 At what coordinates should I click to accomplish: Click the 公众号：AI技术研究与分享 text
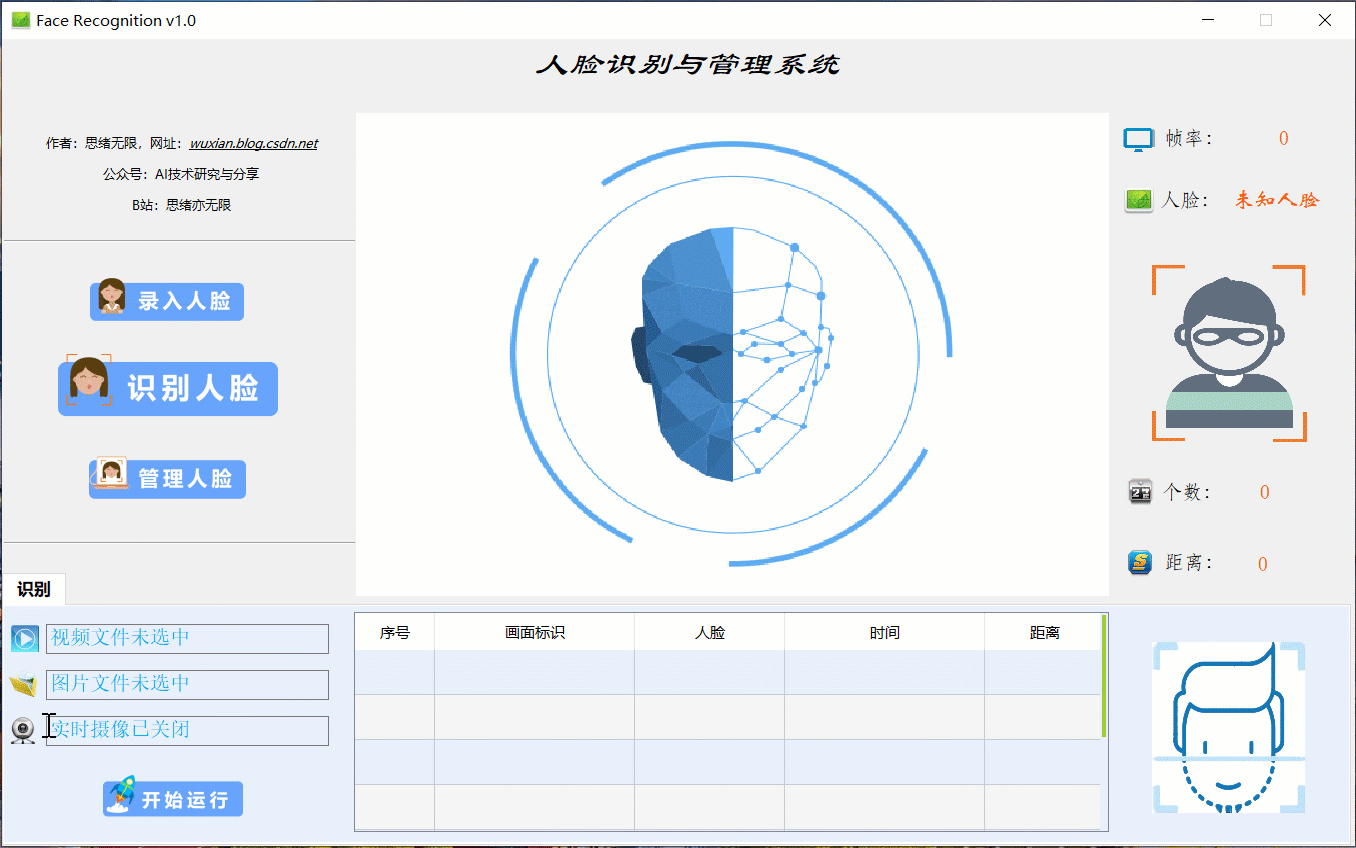pyautogui.click(x=181, y=174)
